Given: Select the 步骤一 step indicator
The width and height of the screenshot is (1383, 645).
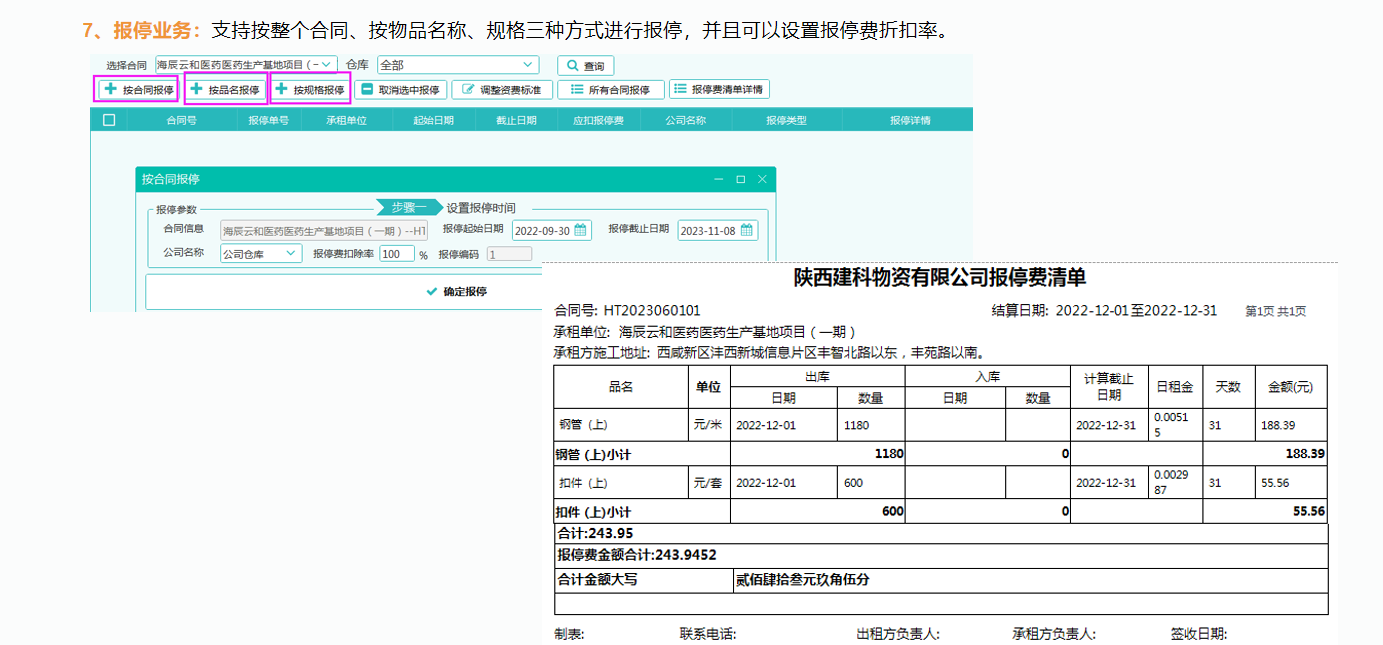Looking at the screenshot, I should [409, 207].
